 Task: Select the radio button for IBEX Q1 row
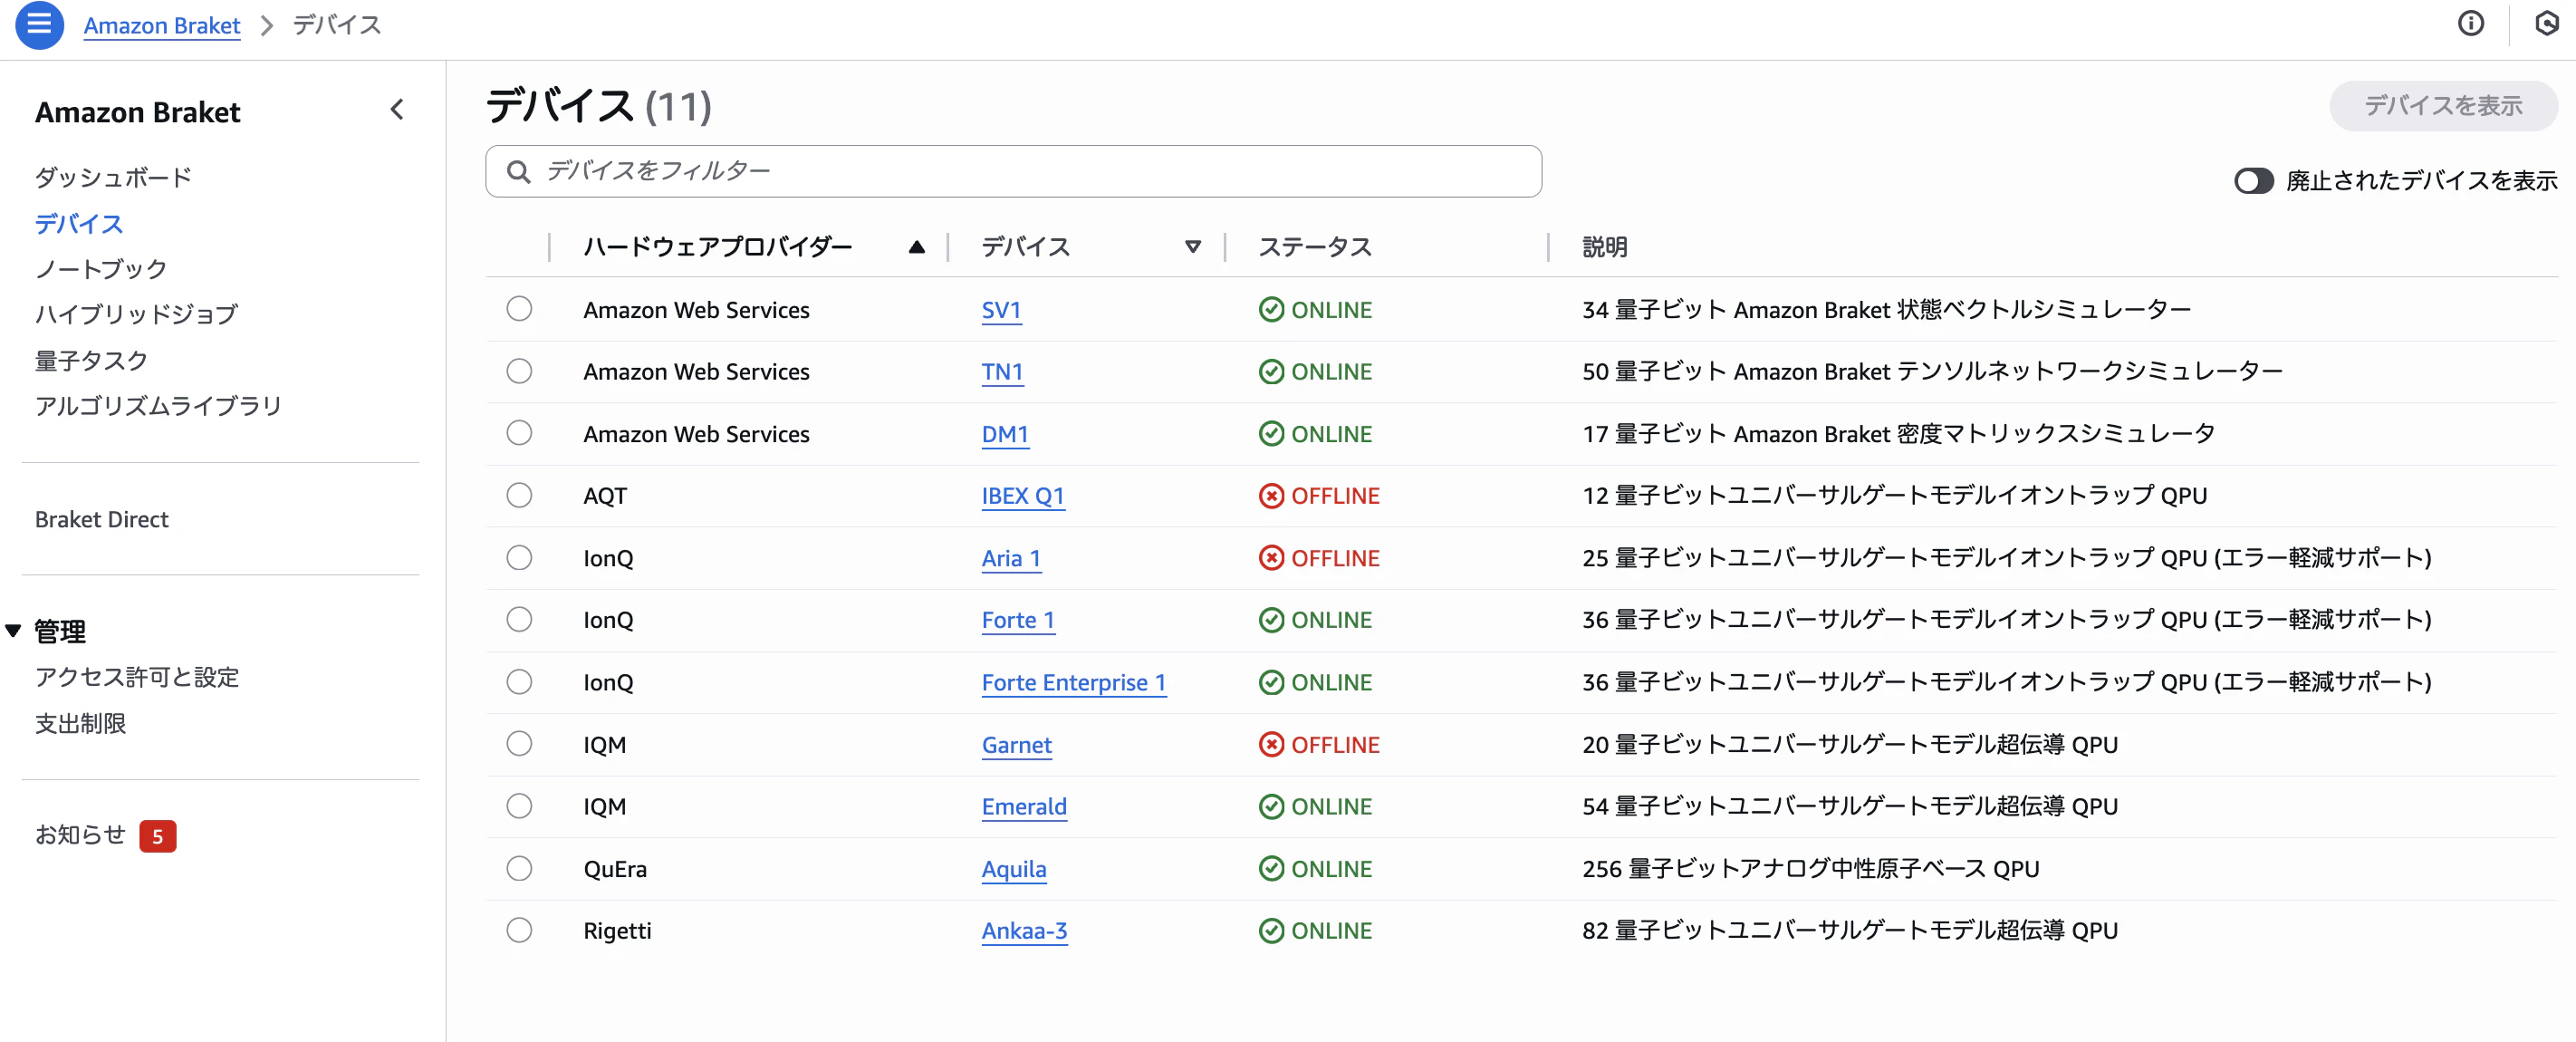(x=519, y=495)
